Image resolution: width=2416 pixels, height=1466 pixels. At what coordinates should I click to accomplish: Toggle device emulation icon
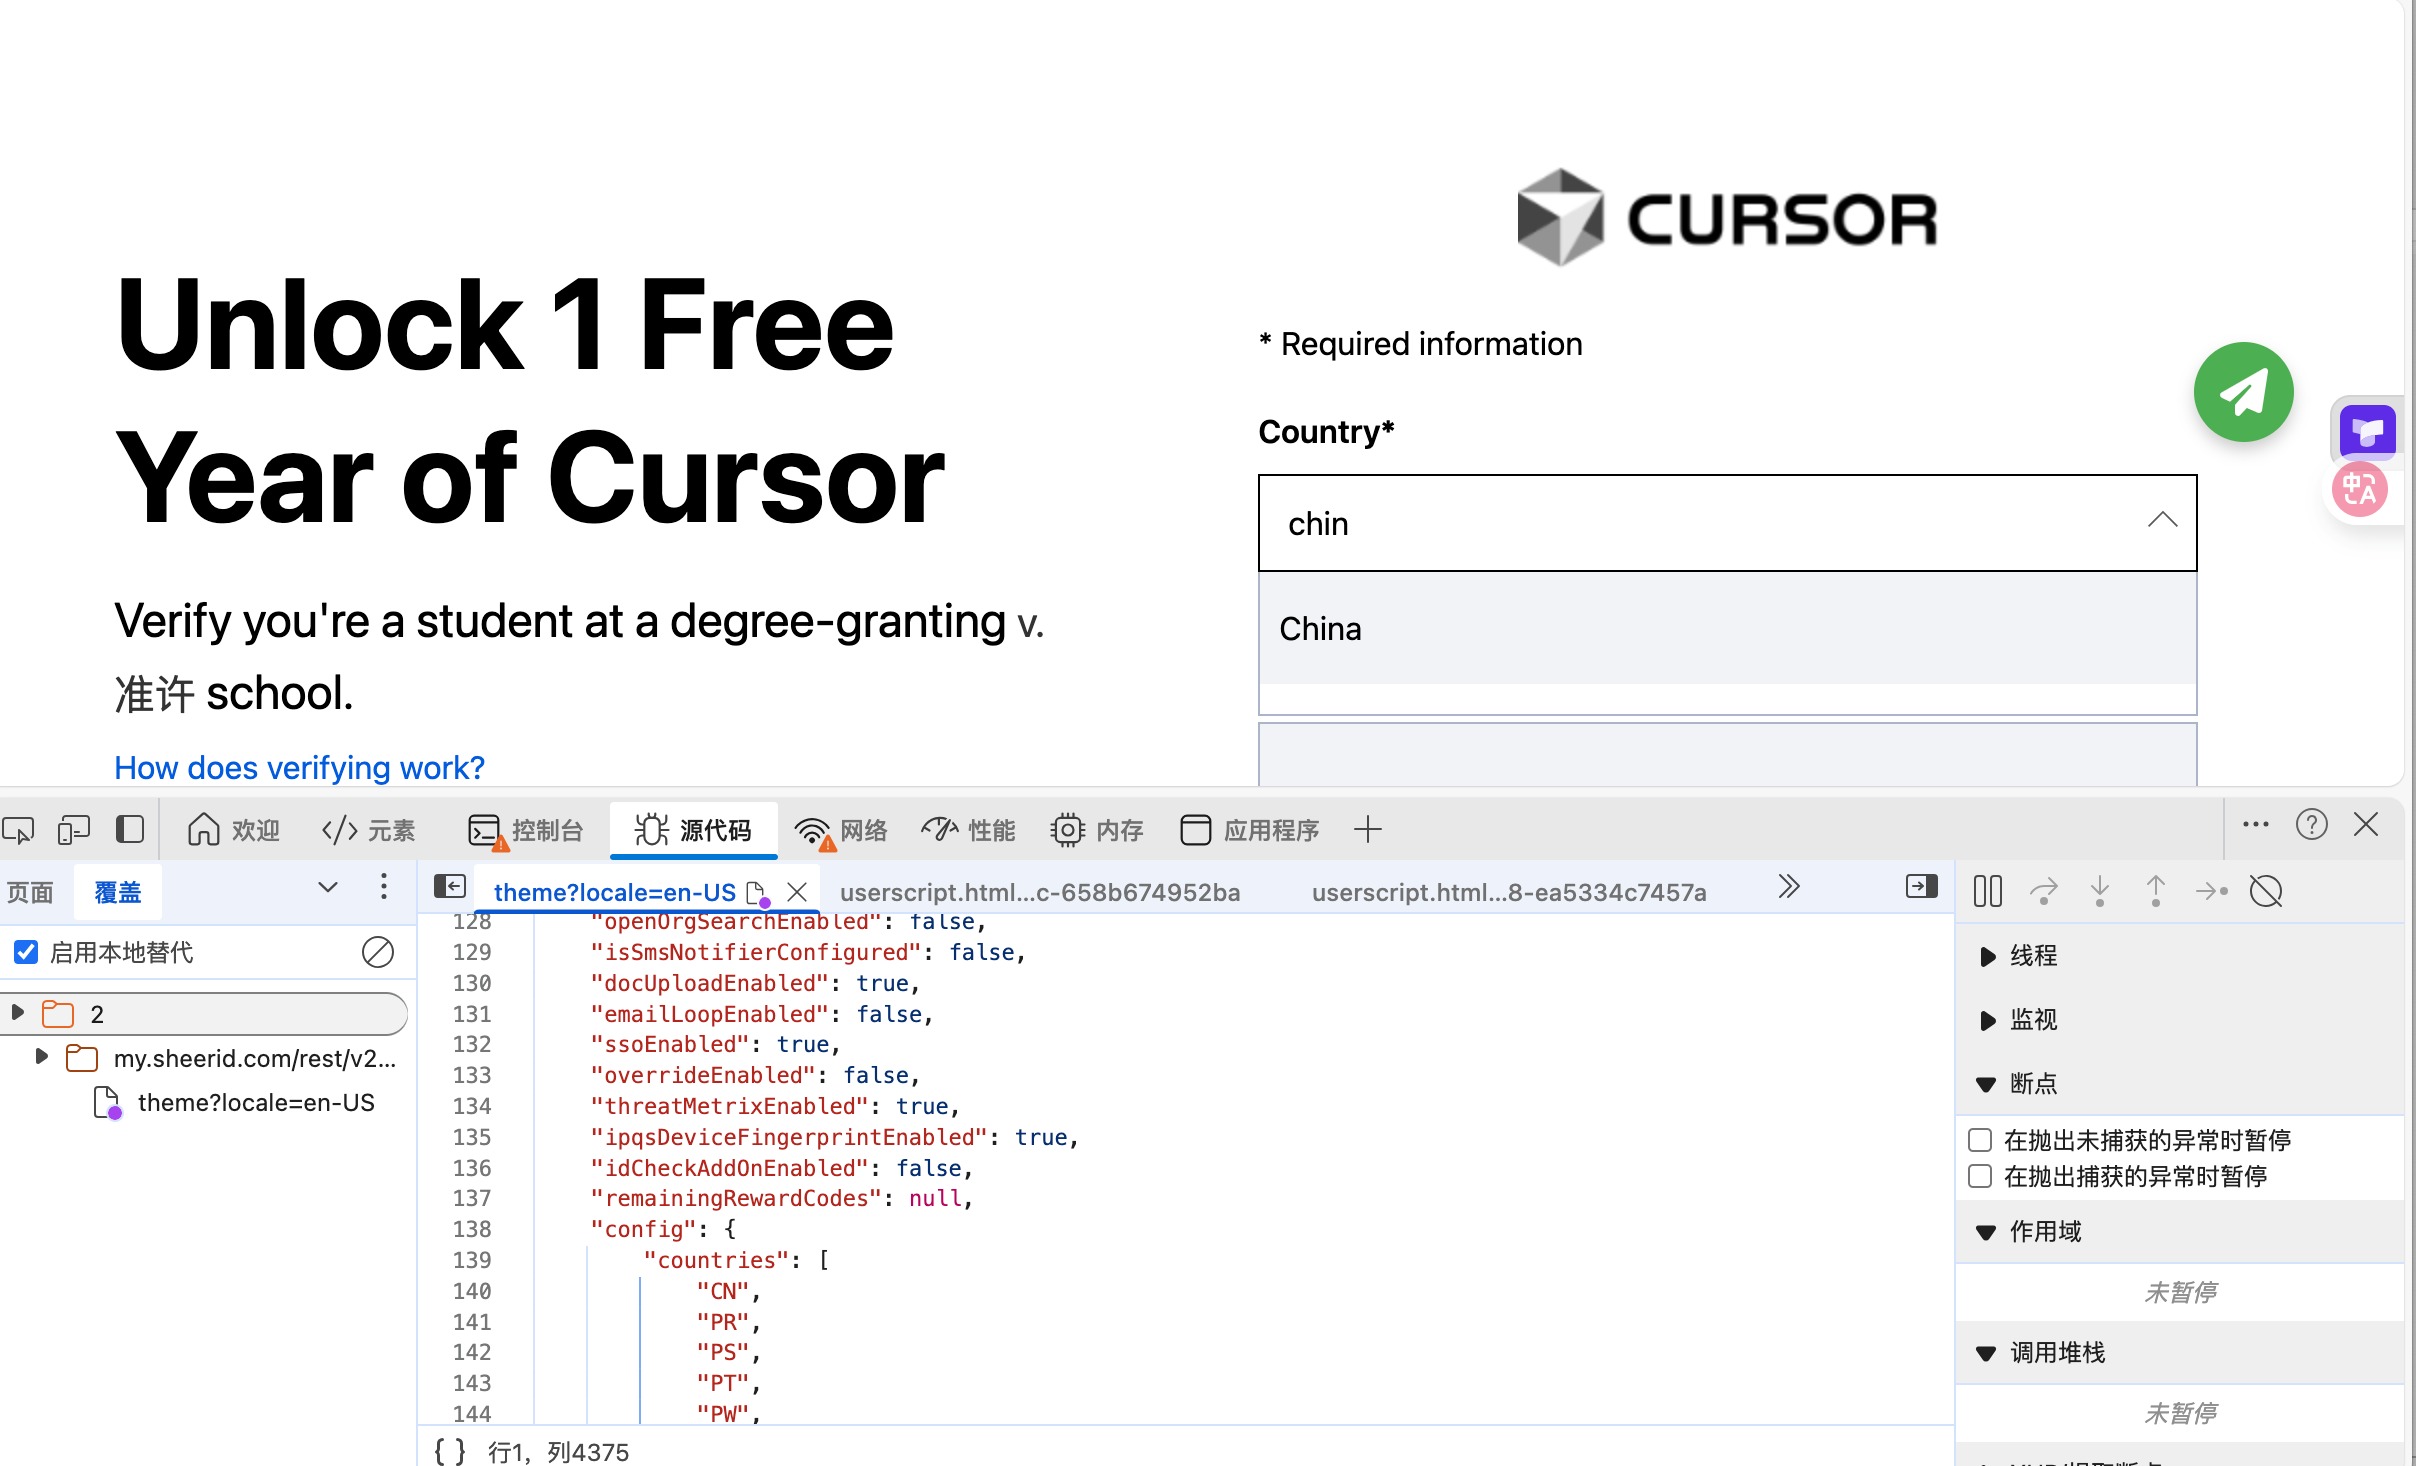74,830
